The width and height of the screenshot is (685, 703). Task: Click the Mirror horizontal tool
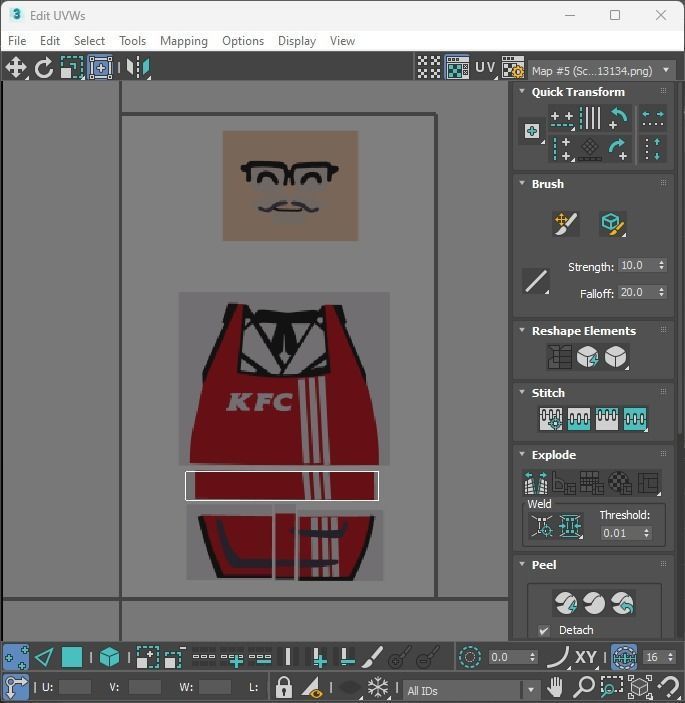(138, 68)
